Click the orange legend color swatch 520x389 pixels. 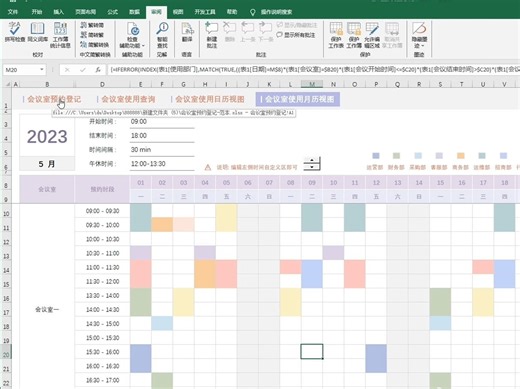[460, 156]
